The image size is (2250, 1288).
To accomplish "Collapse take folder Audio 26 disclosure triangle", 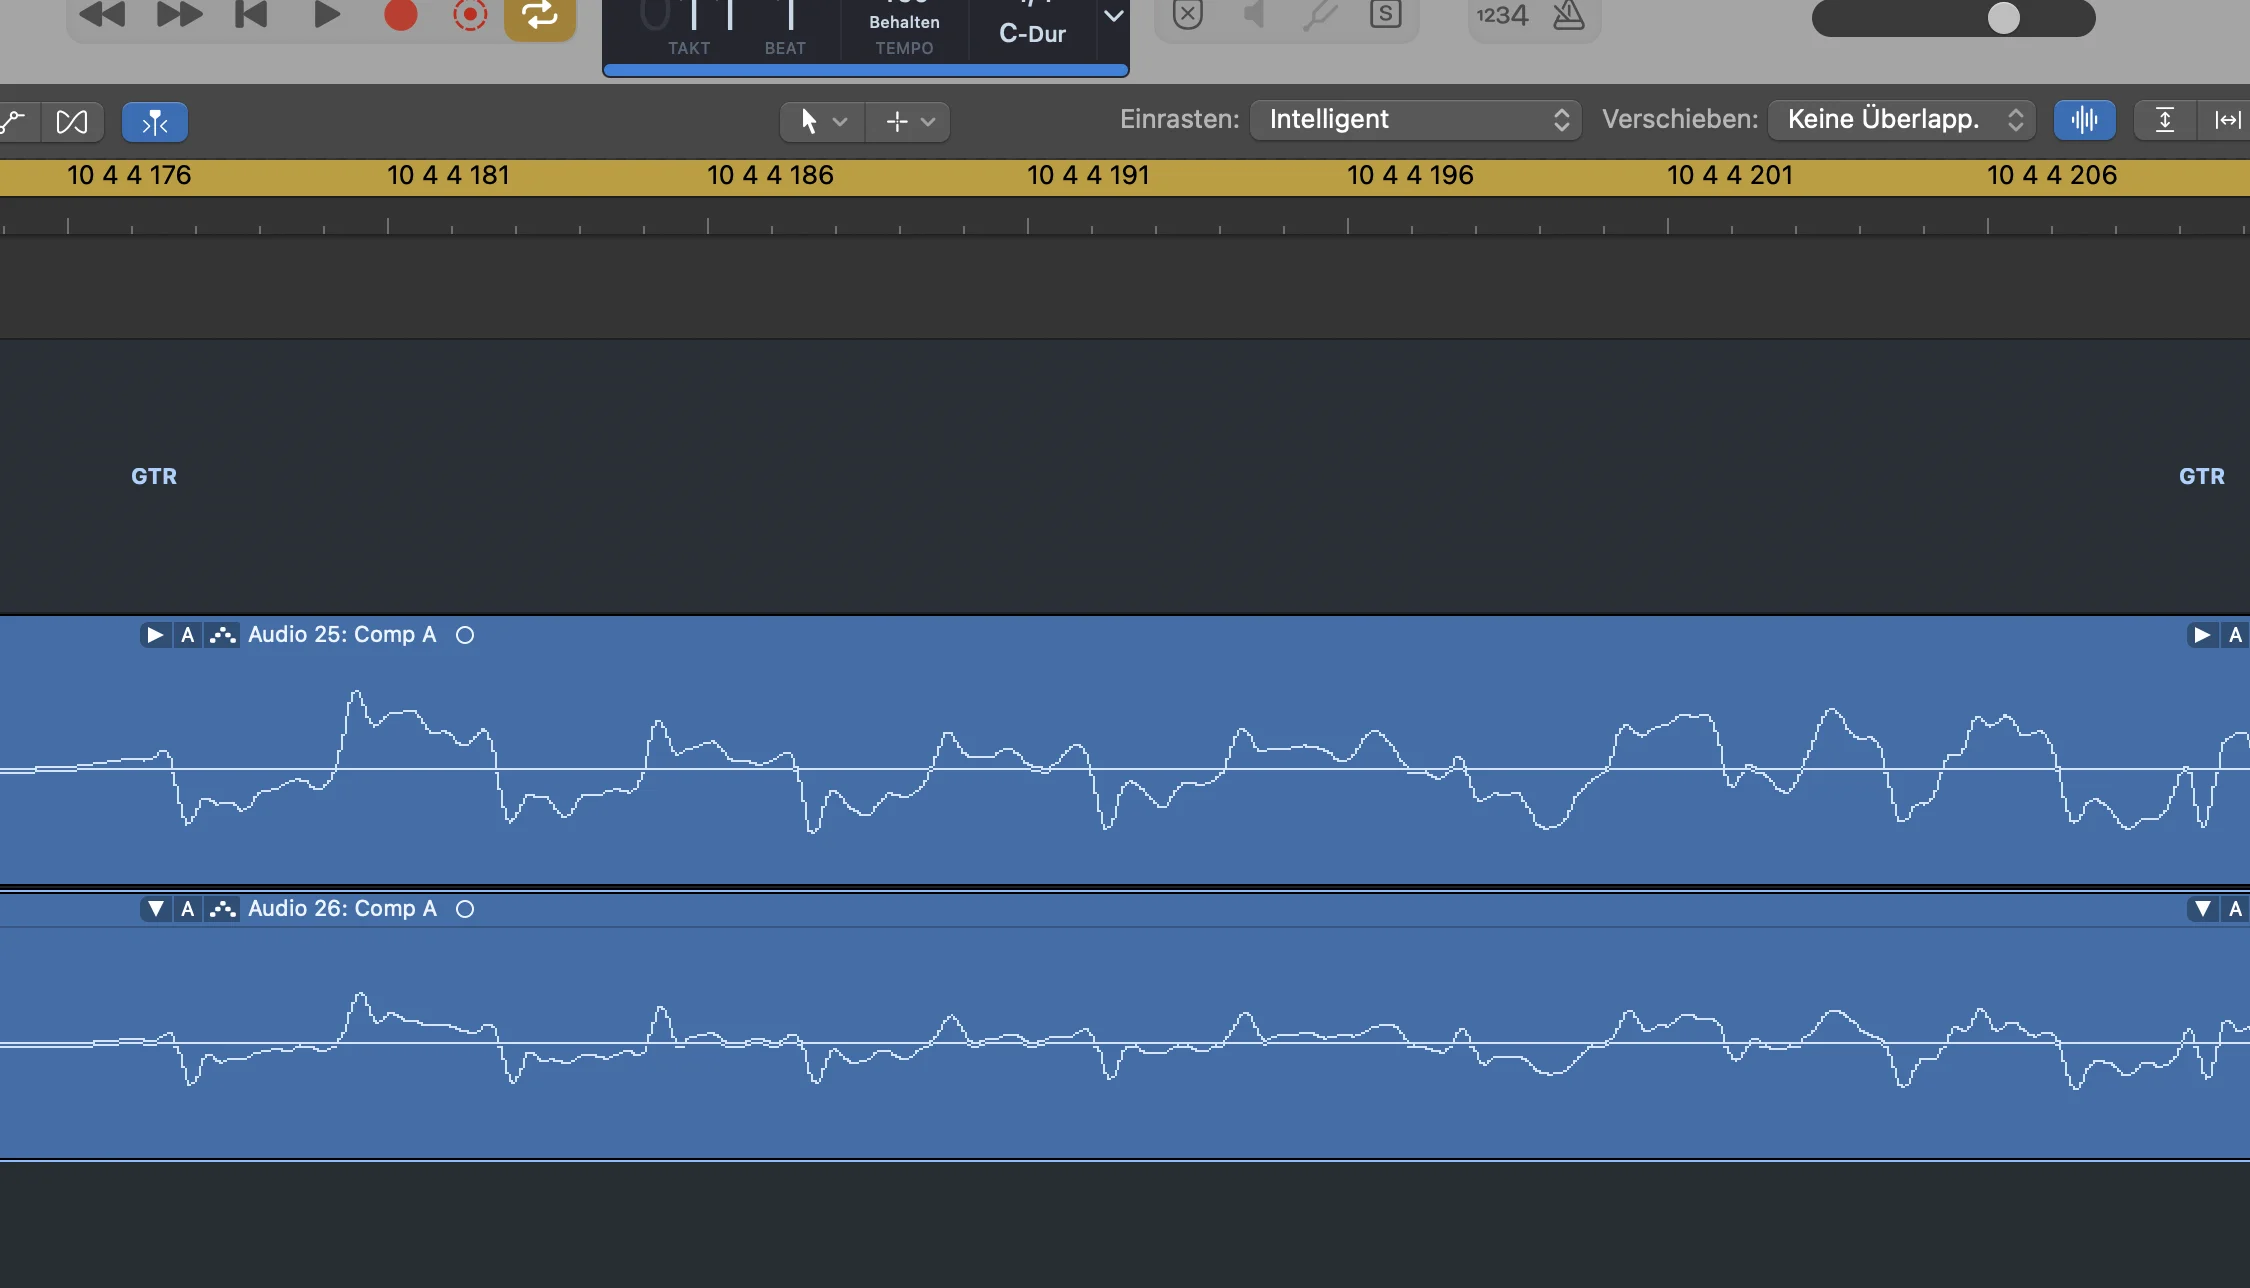I will pos(155,909).
